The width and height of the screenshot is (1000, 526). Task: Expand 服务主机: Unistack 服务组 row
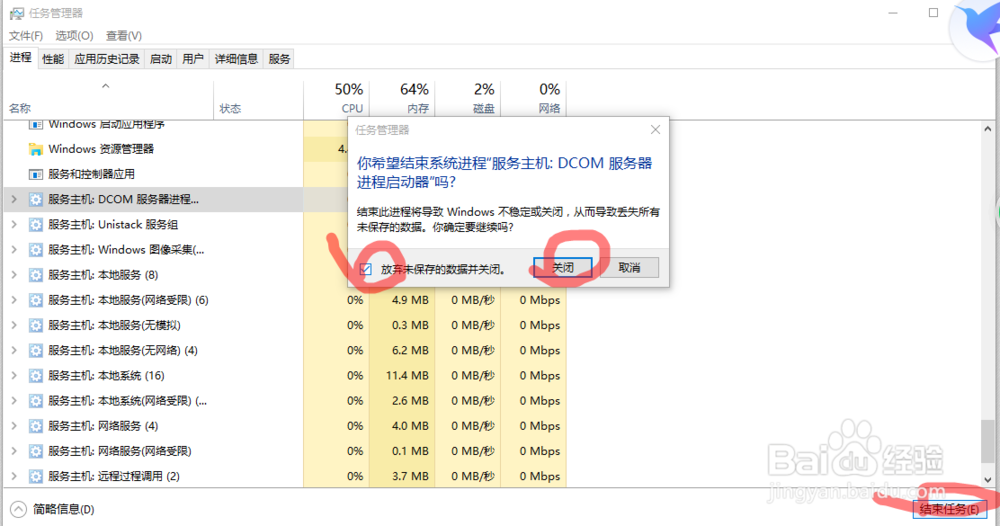(x=14, y=224)
